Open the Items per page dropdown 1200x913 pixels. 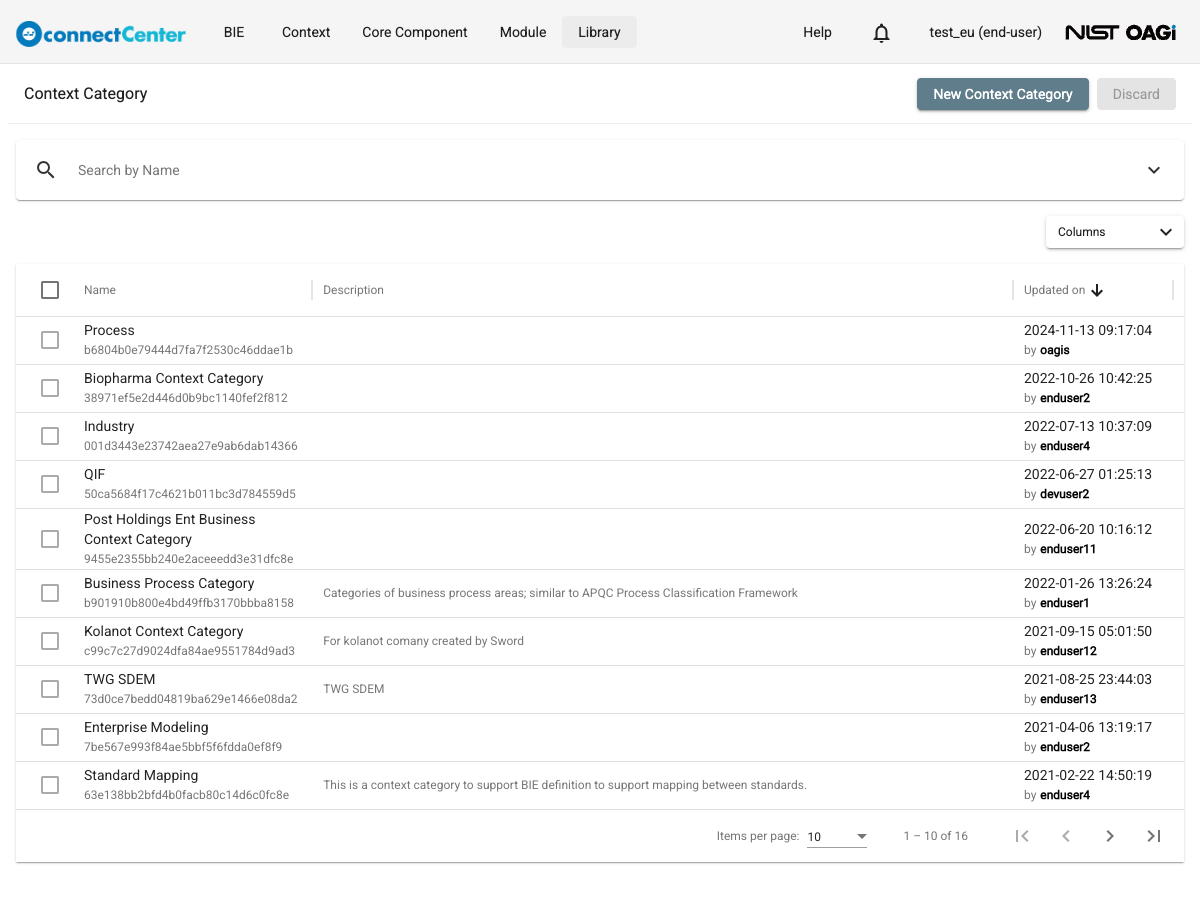[837, 837]
